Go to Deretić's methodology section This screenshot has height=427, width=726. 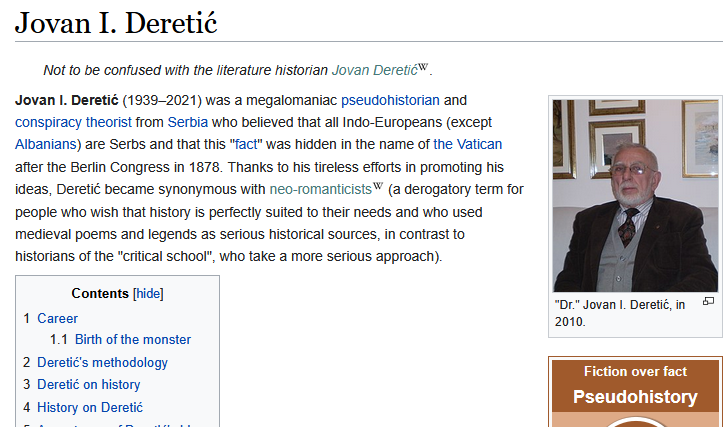pyautogui.click(x=102, y=362)
